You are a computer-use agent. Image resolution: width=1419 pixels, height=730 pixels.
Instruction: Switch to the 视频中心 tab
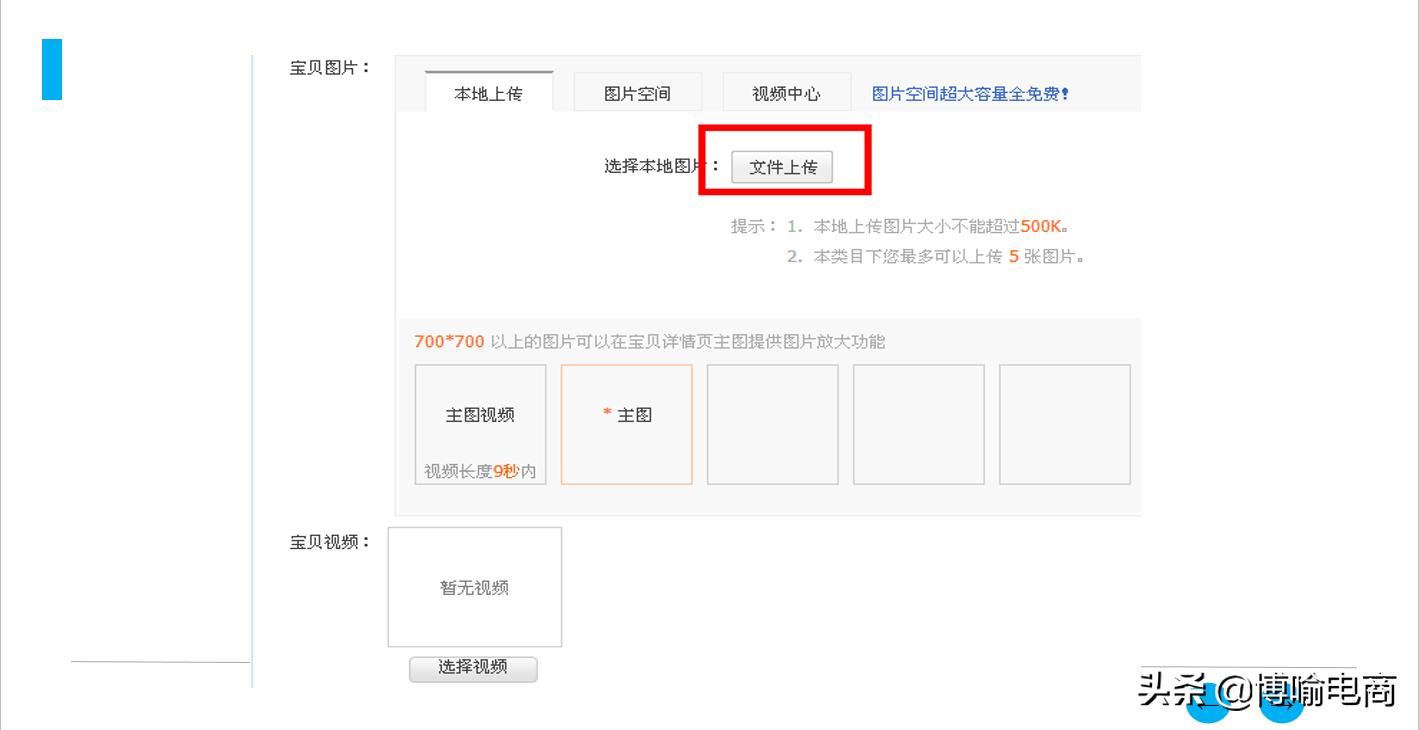coord(786,91)
